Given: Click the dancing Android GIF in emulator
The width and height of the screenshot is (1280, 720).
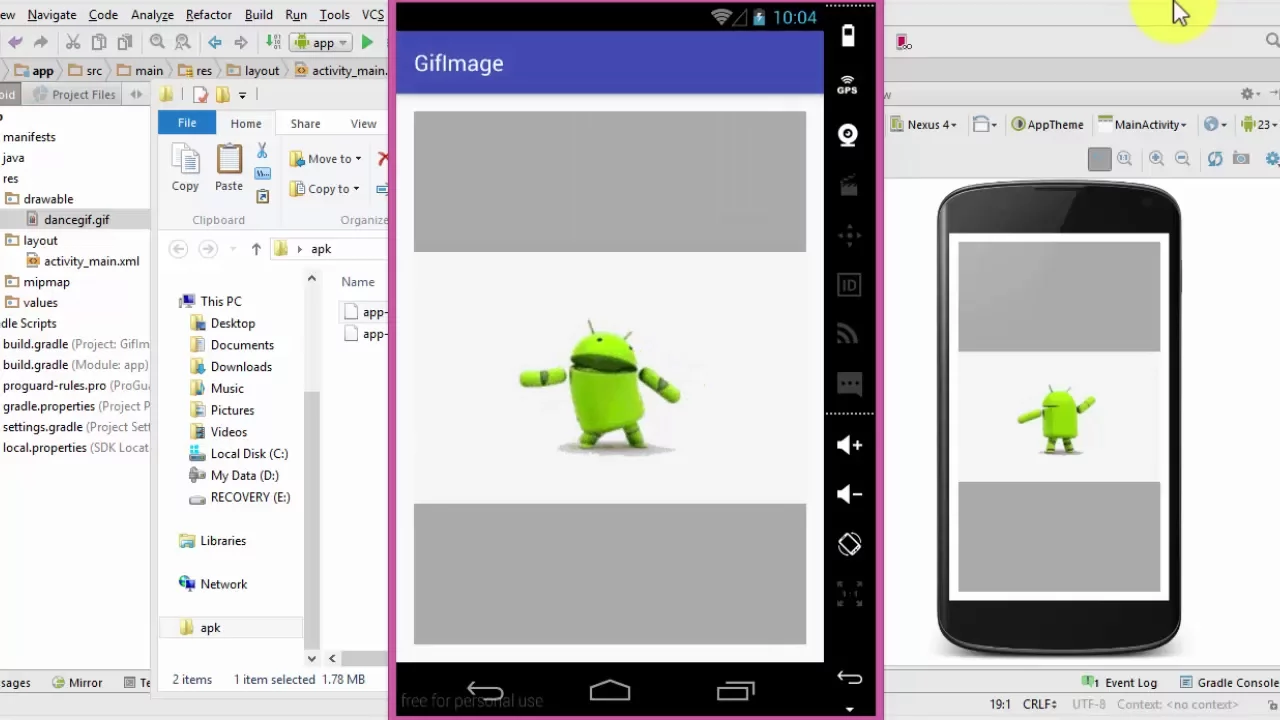Looking at the screenshot, I should [x=600, y=388].
